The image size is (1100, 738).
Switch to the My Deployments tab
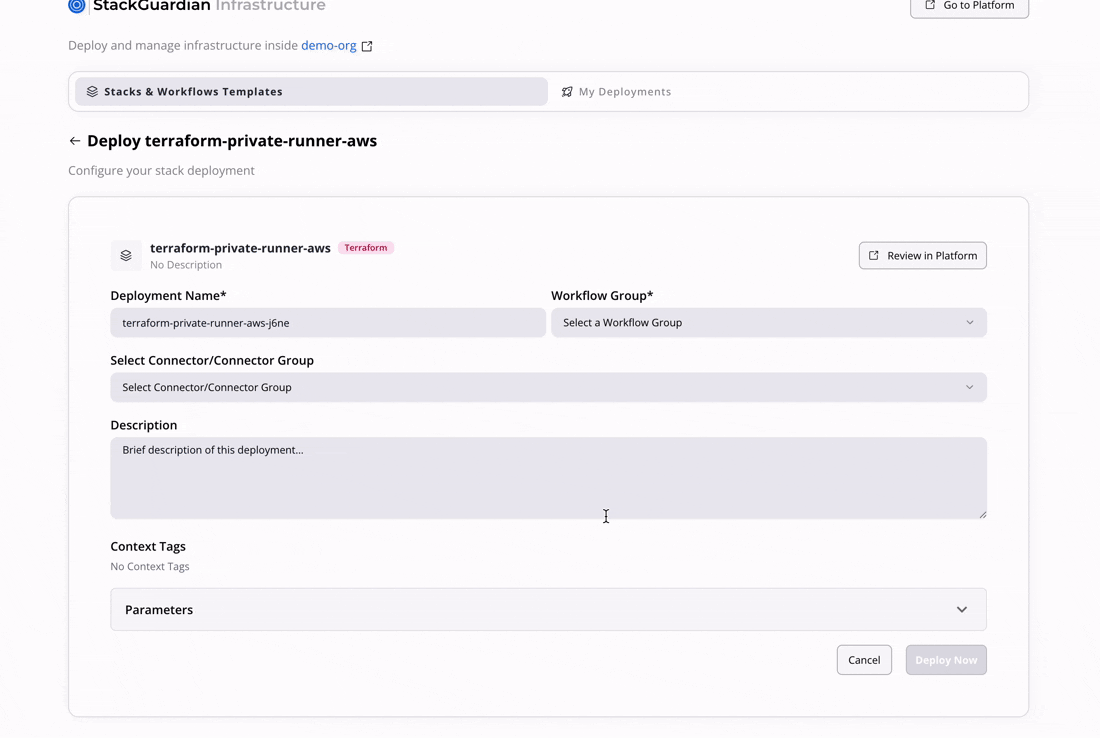click(625, 92)
